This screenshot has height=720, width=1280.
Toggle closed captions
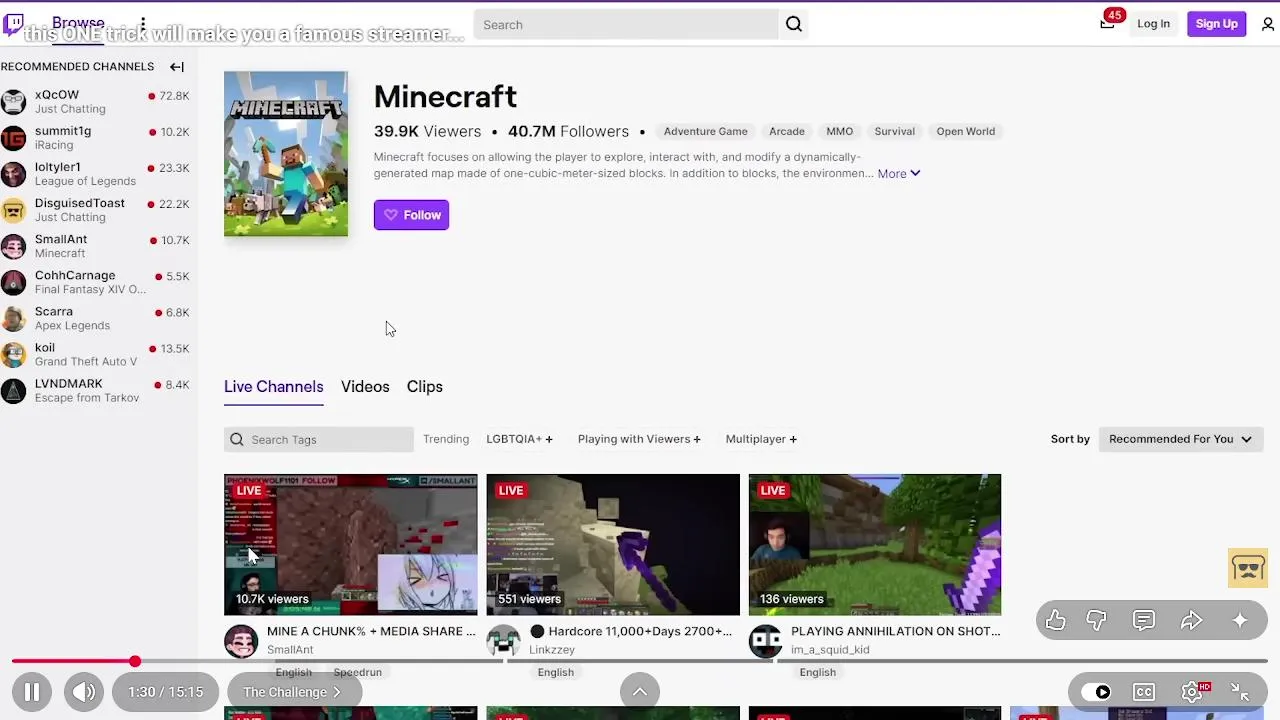pos(1144,692)
